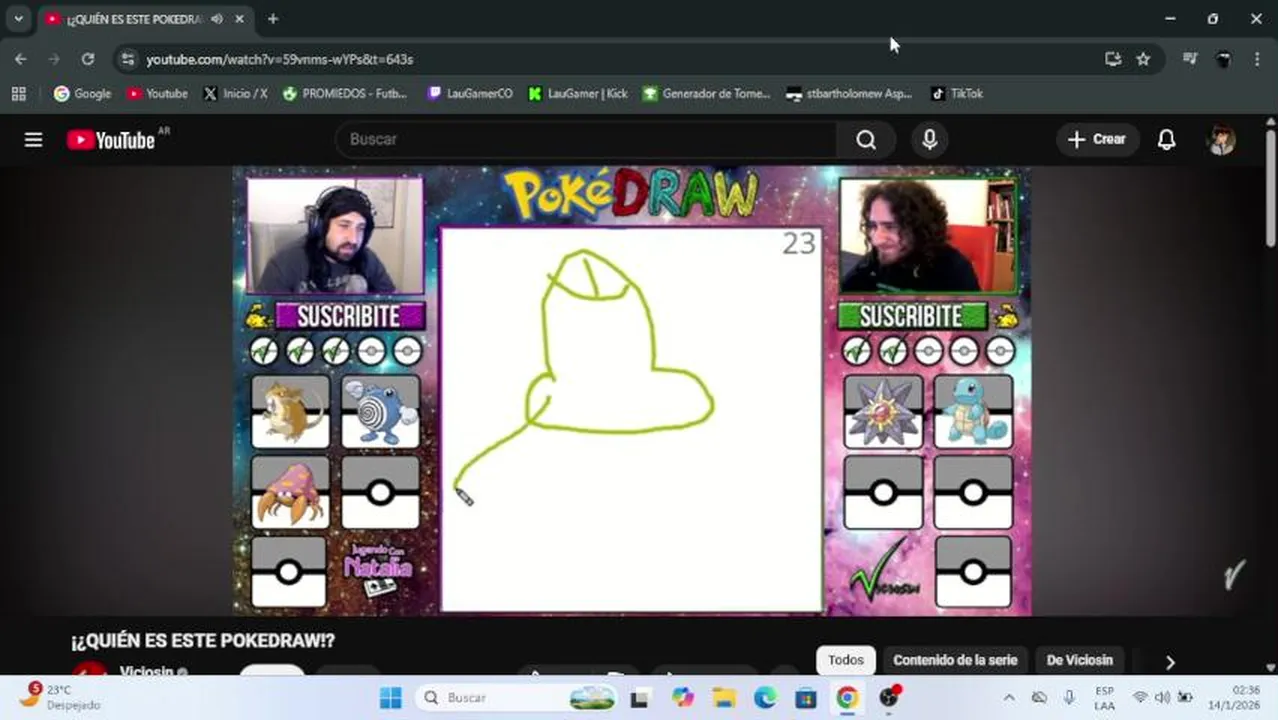
Task: Select the Contenido de la serie chip
Action: (x=955, y=660)
